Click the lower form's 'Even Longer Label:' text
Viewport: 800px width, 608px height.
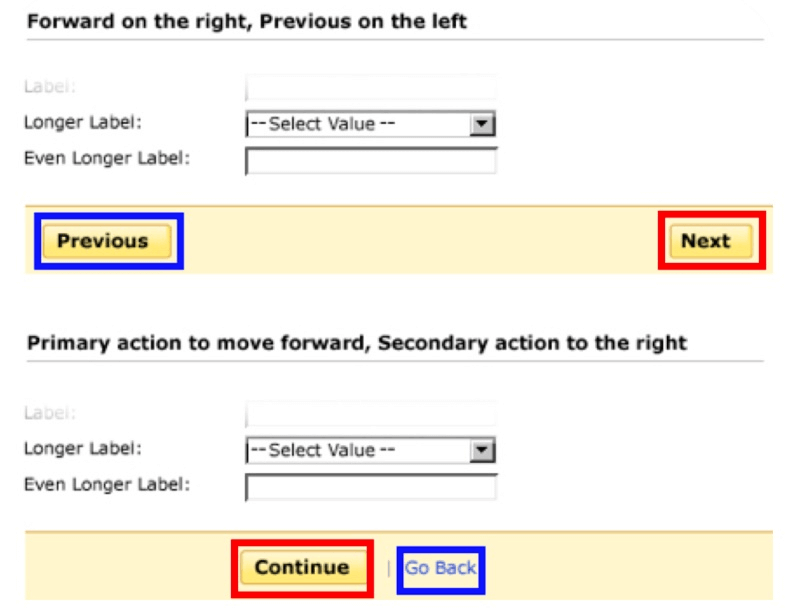click(x=106, y=484)
